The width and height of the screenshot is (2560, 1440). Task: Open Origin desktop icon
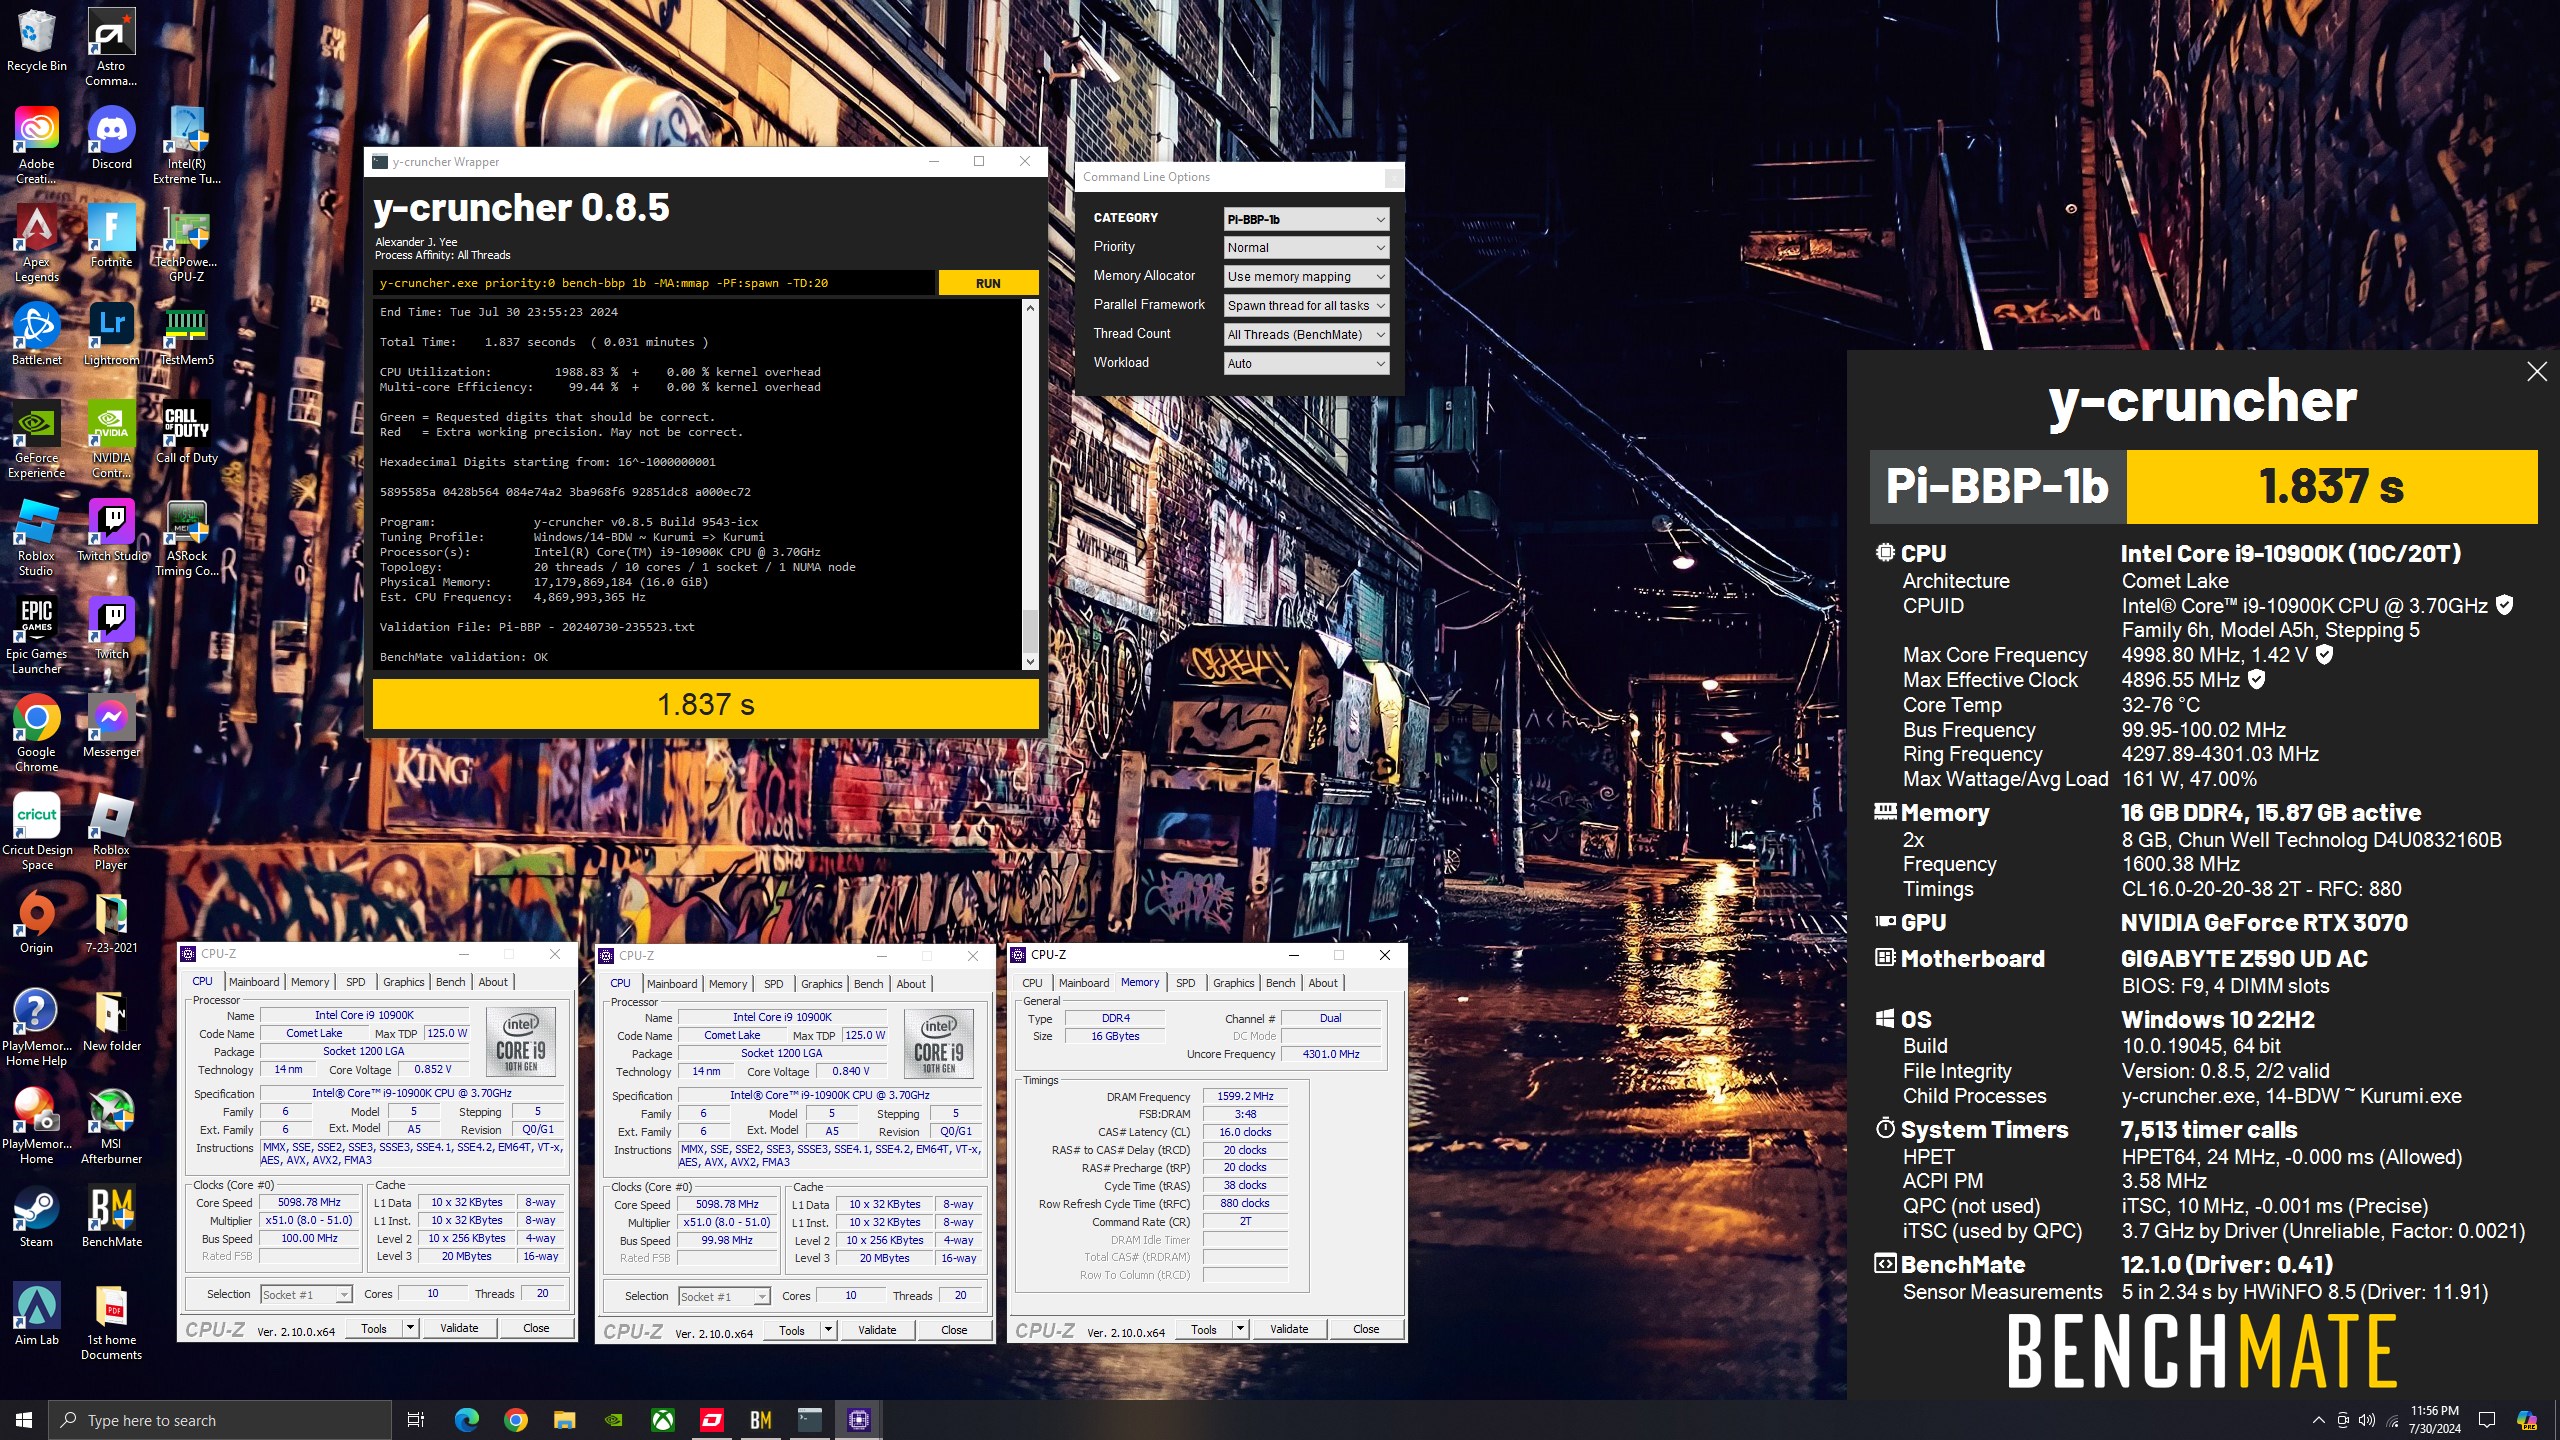36,922
